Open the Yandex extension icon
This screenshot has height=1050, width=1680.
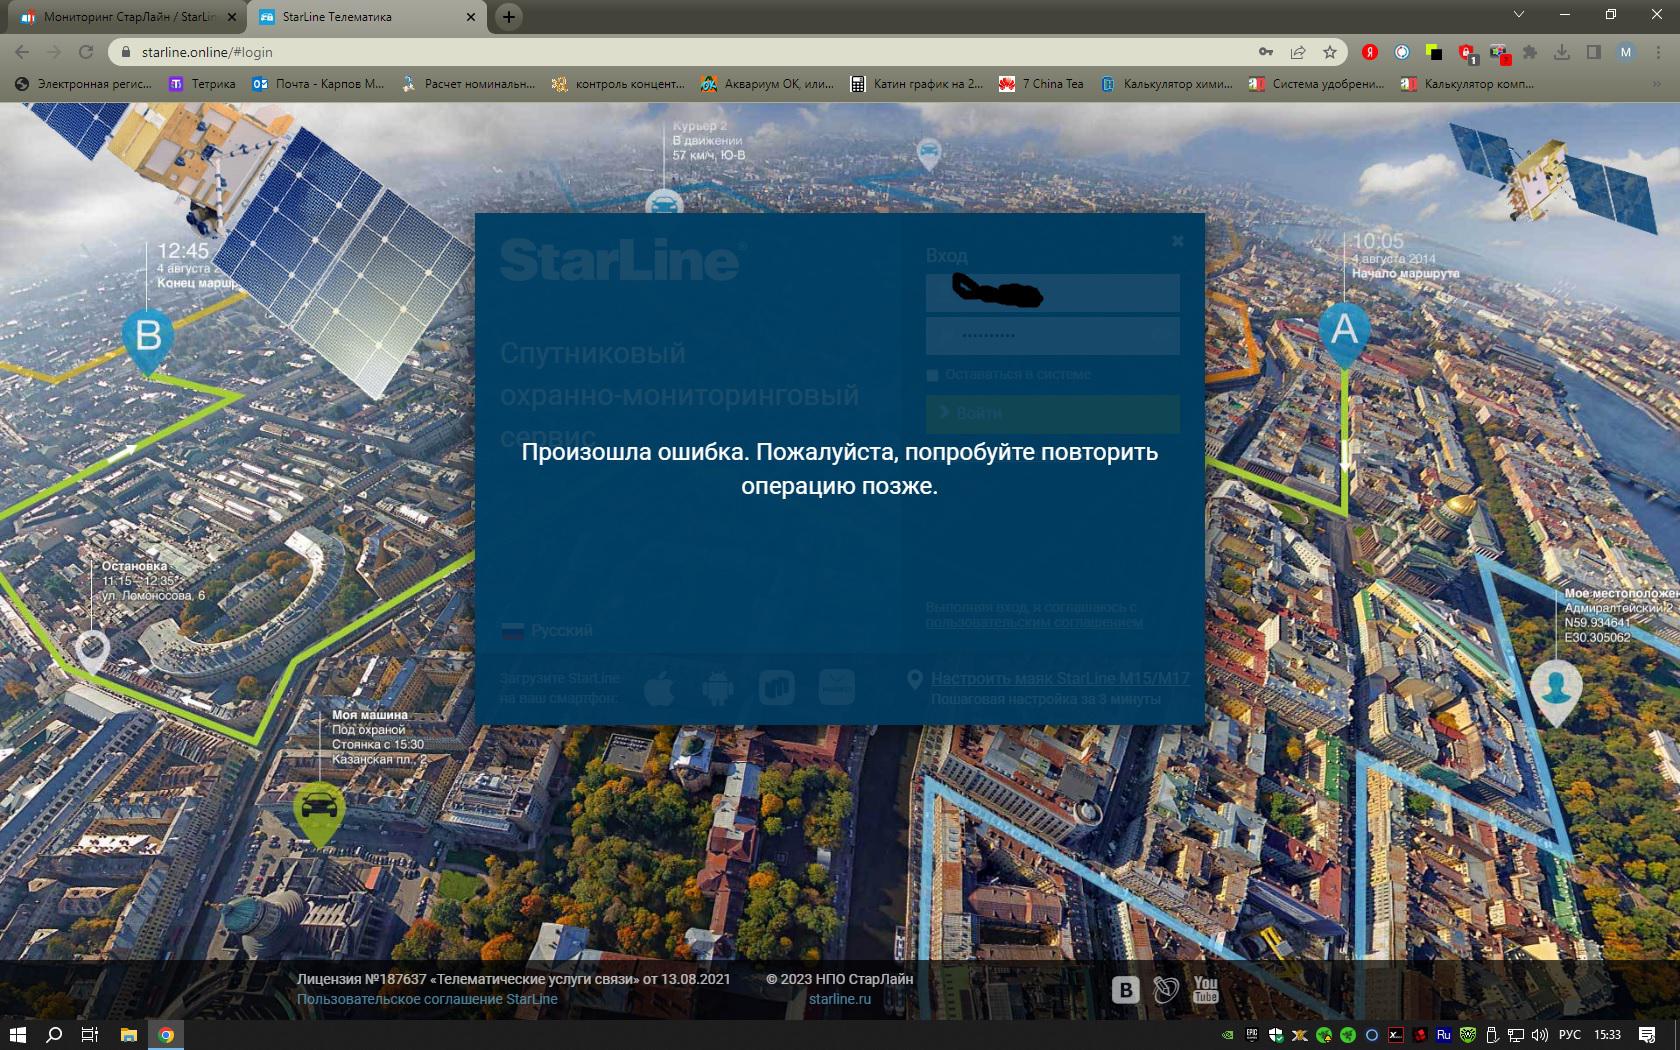tap(1370, 52)
